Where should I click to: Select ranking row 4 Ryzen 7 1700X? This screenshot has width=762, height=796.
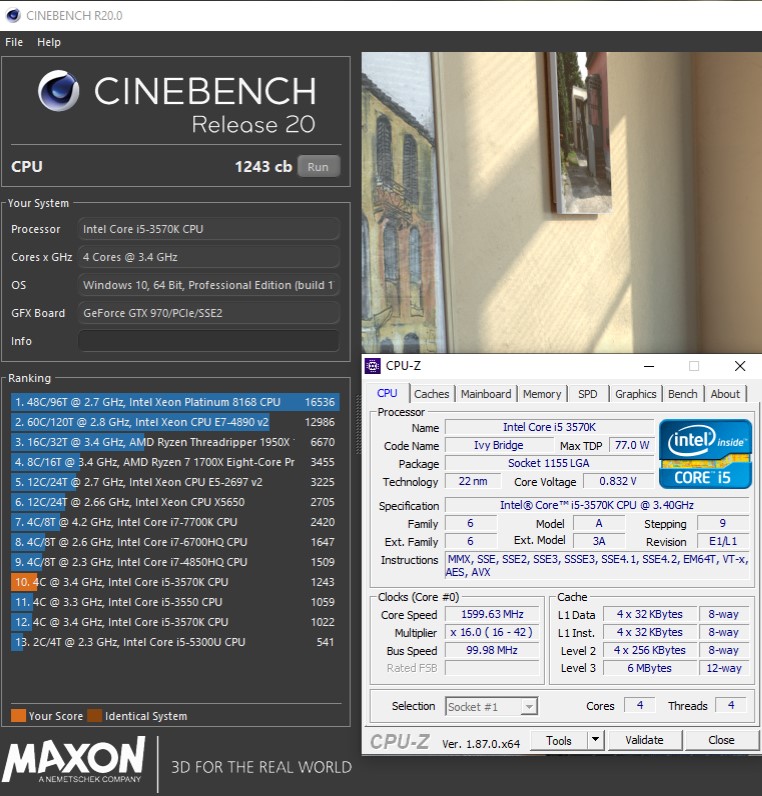175,462
